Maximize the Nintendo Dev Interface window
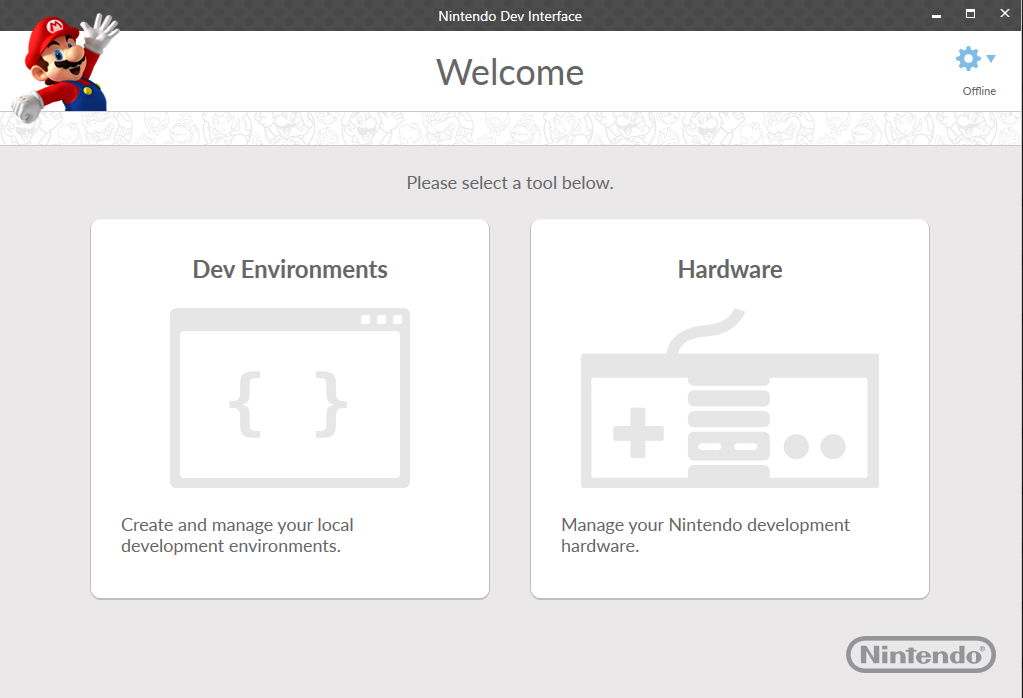1023x698 pixels. coord(970,14)
